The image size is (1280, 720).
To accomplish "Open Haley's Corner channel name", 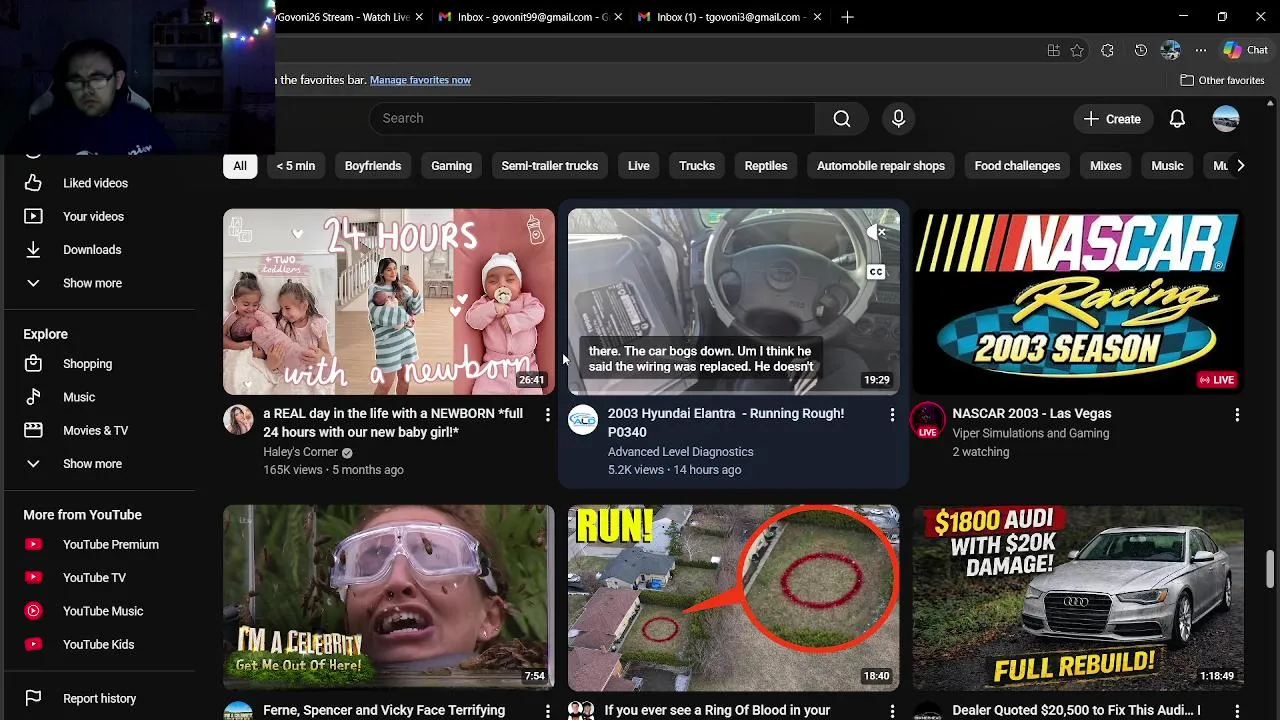I will pos(300,452).
